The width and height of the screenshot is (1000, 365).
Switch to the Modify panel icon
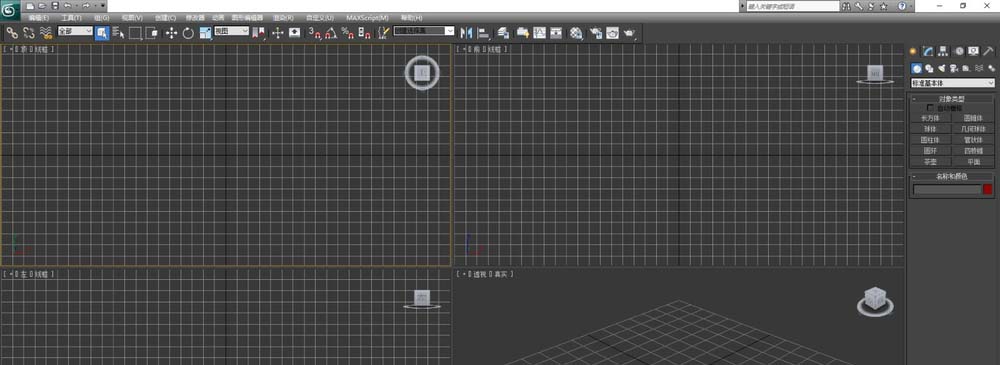coord(929,52)
